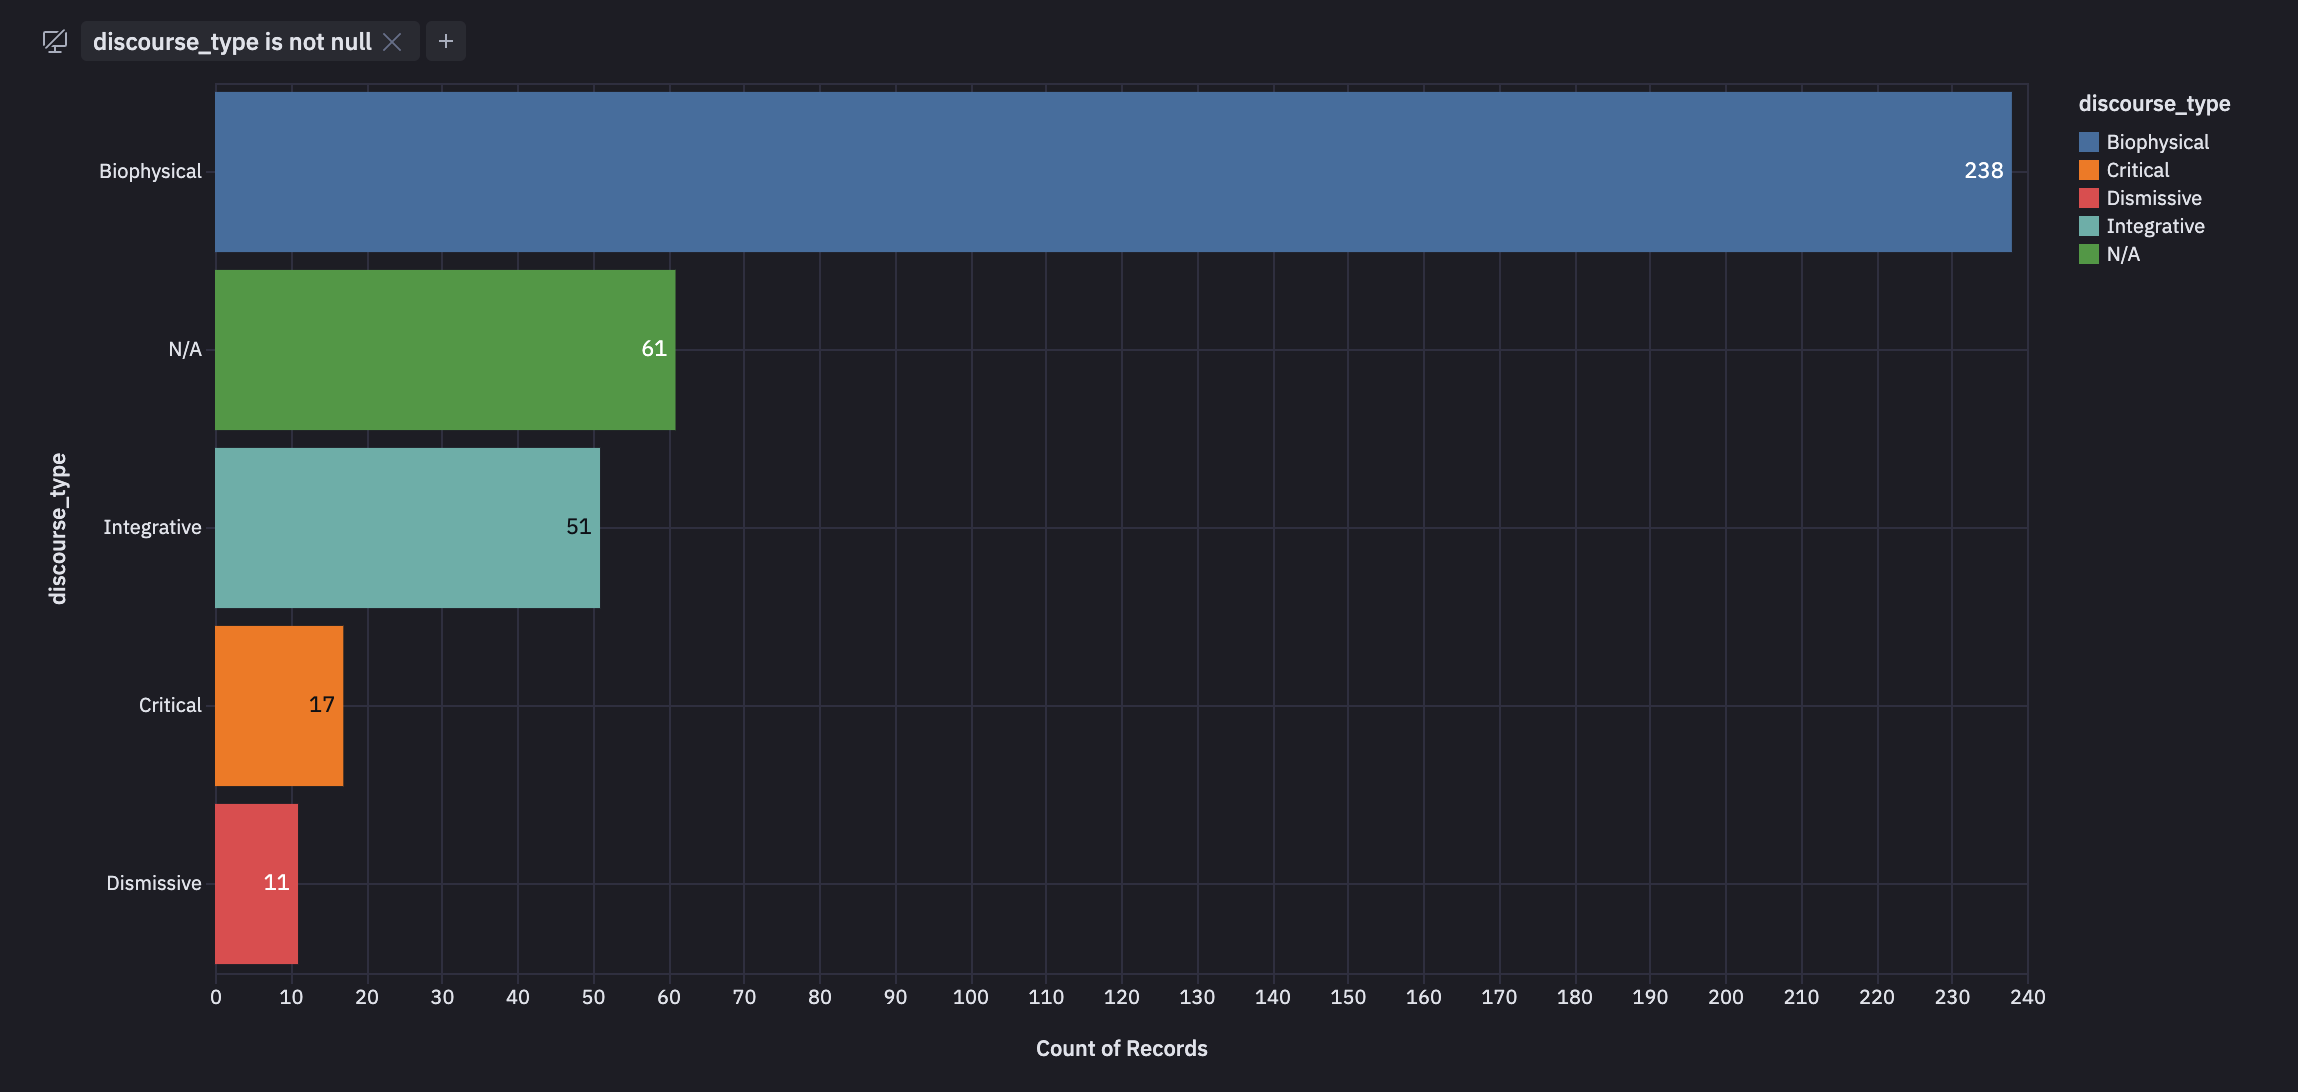Select the green N/A bar
This screenshot has height=1092, width=2298.
[444, 350]
